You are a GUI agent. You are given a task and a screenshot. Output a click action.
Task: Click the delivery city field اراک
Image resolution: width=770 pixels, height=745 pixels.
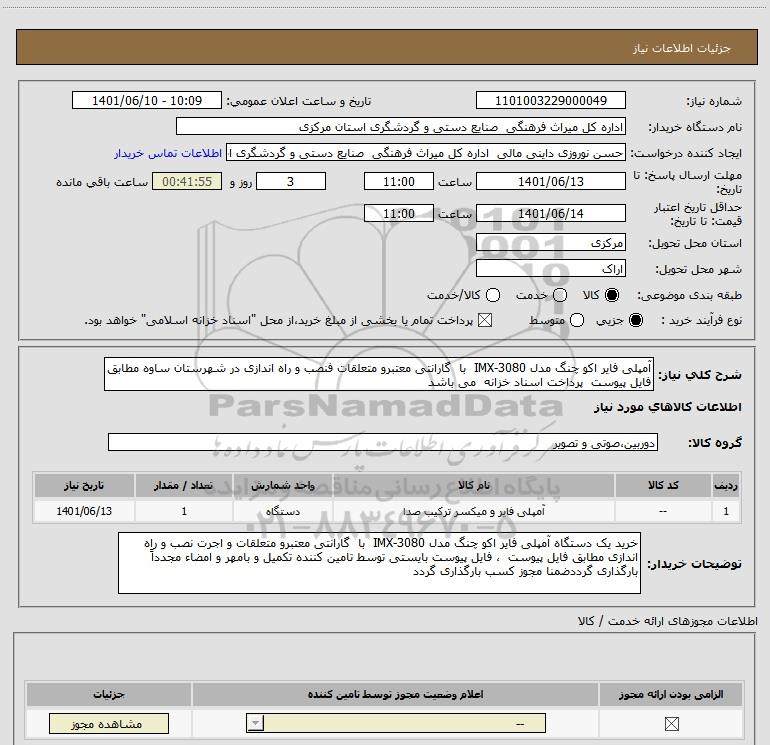click(x=550, y=269)
